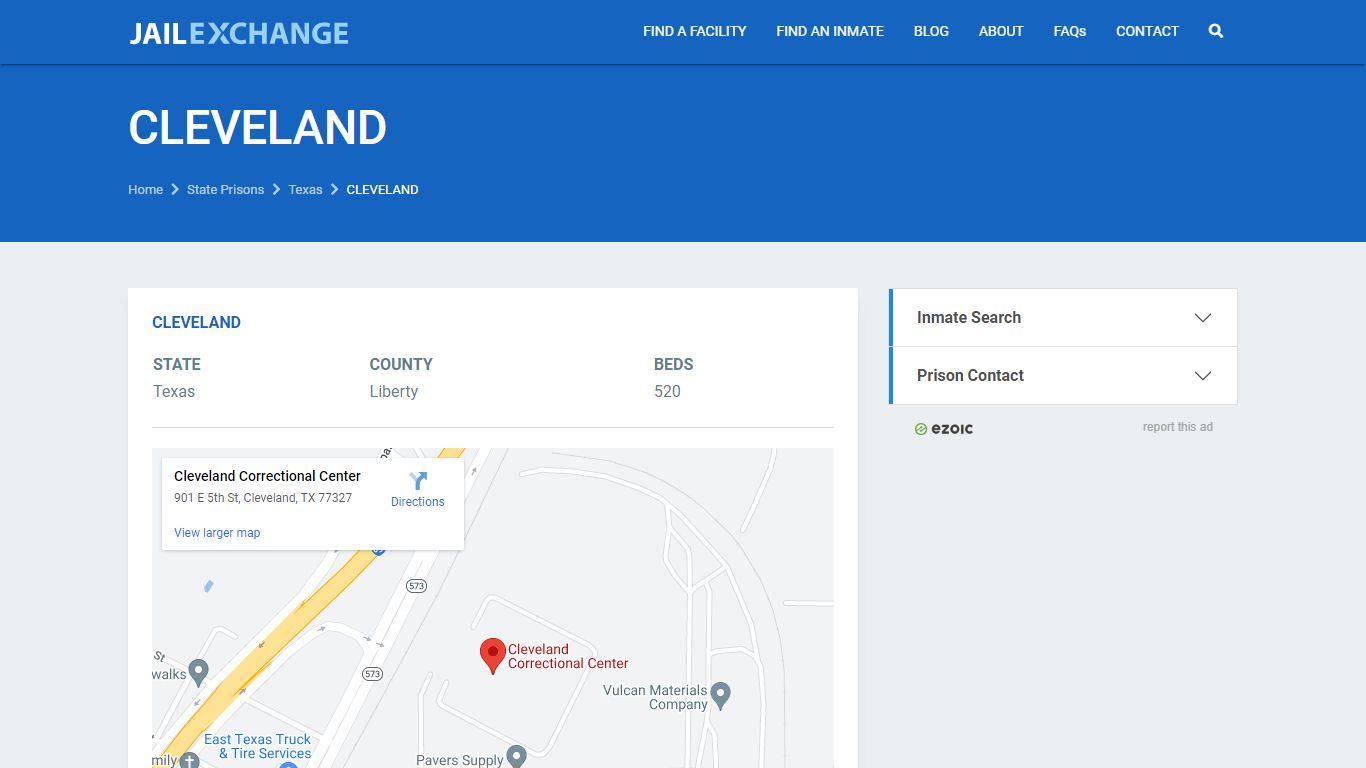Click the address 901 E 5th St text
The height and width of the screenshot is (768, 1366).
(263, 498)
